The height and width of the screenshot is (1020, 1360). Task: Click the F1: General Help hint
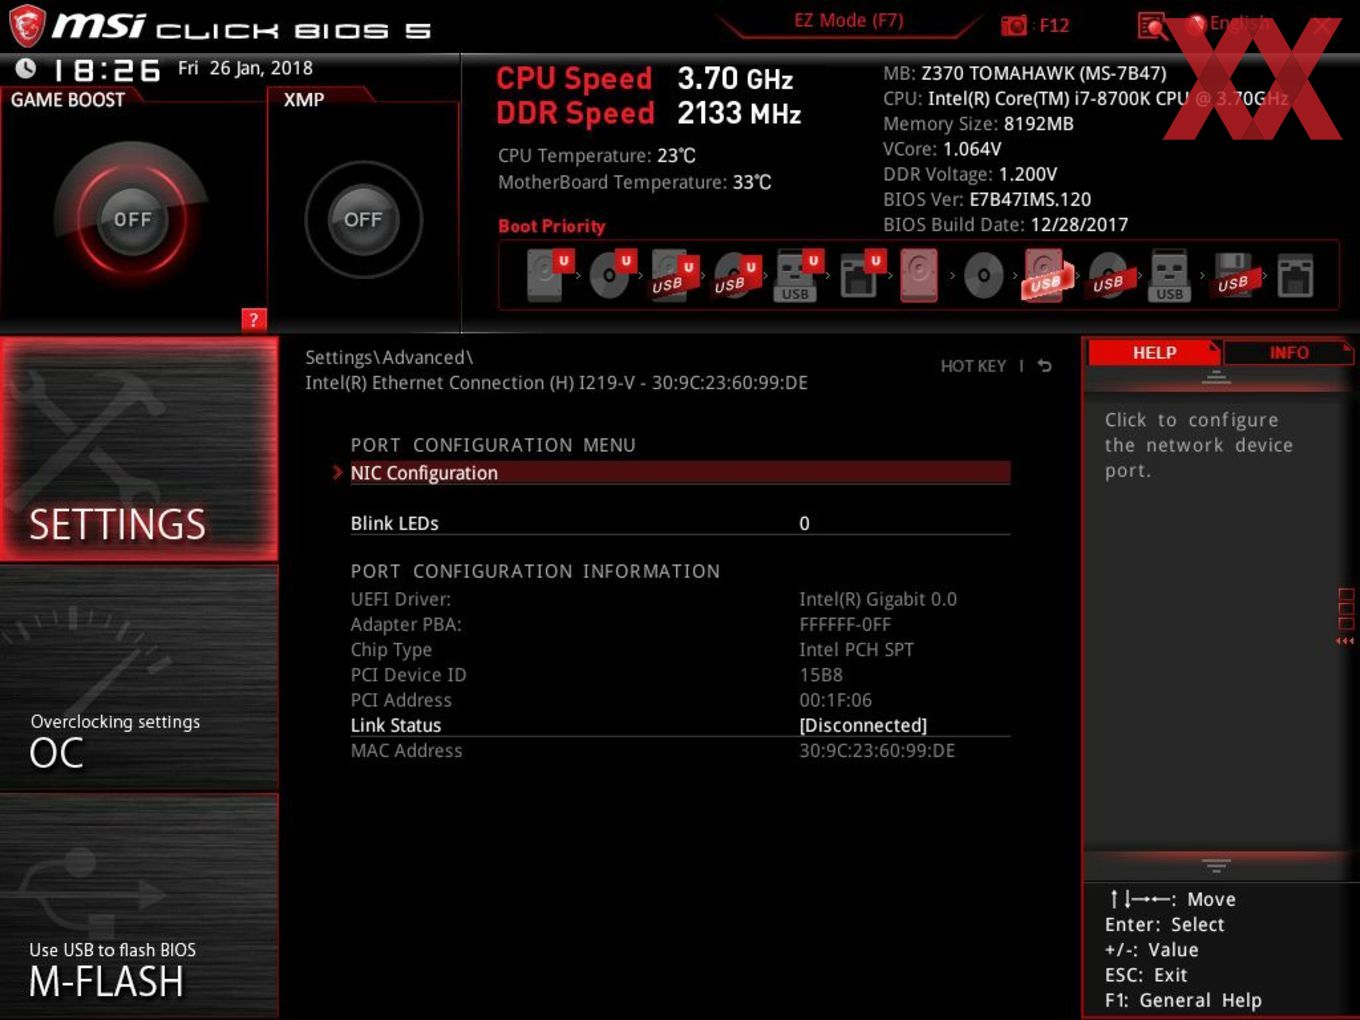tap(1183, 1000)
